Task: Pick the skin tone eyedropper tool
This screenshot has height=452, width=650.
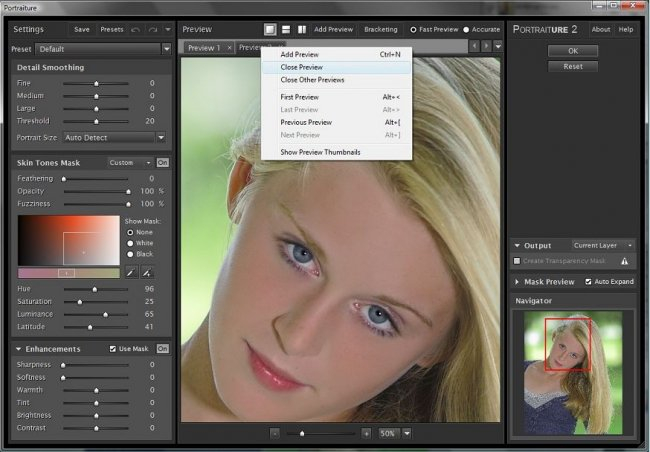Action: 130,272
